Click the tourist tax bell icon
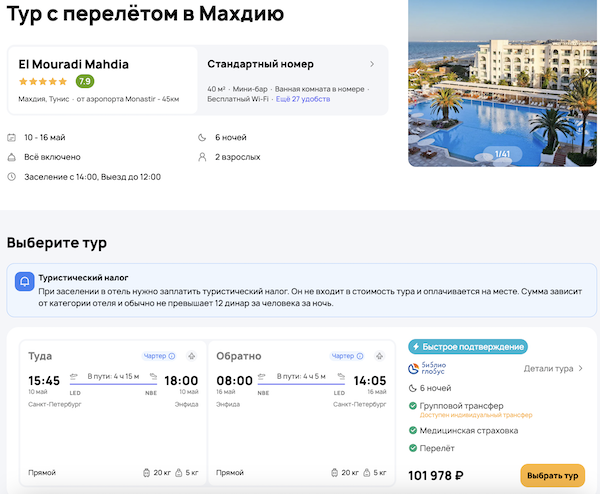The height and width of the screenshot is (494, 600). pos(25,284)
